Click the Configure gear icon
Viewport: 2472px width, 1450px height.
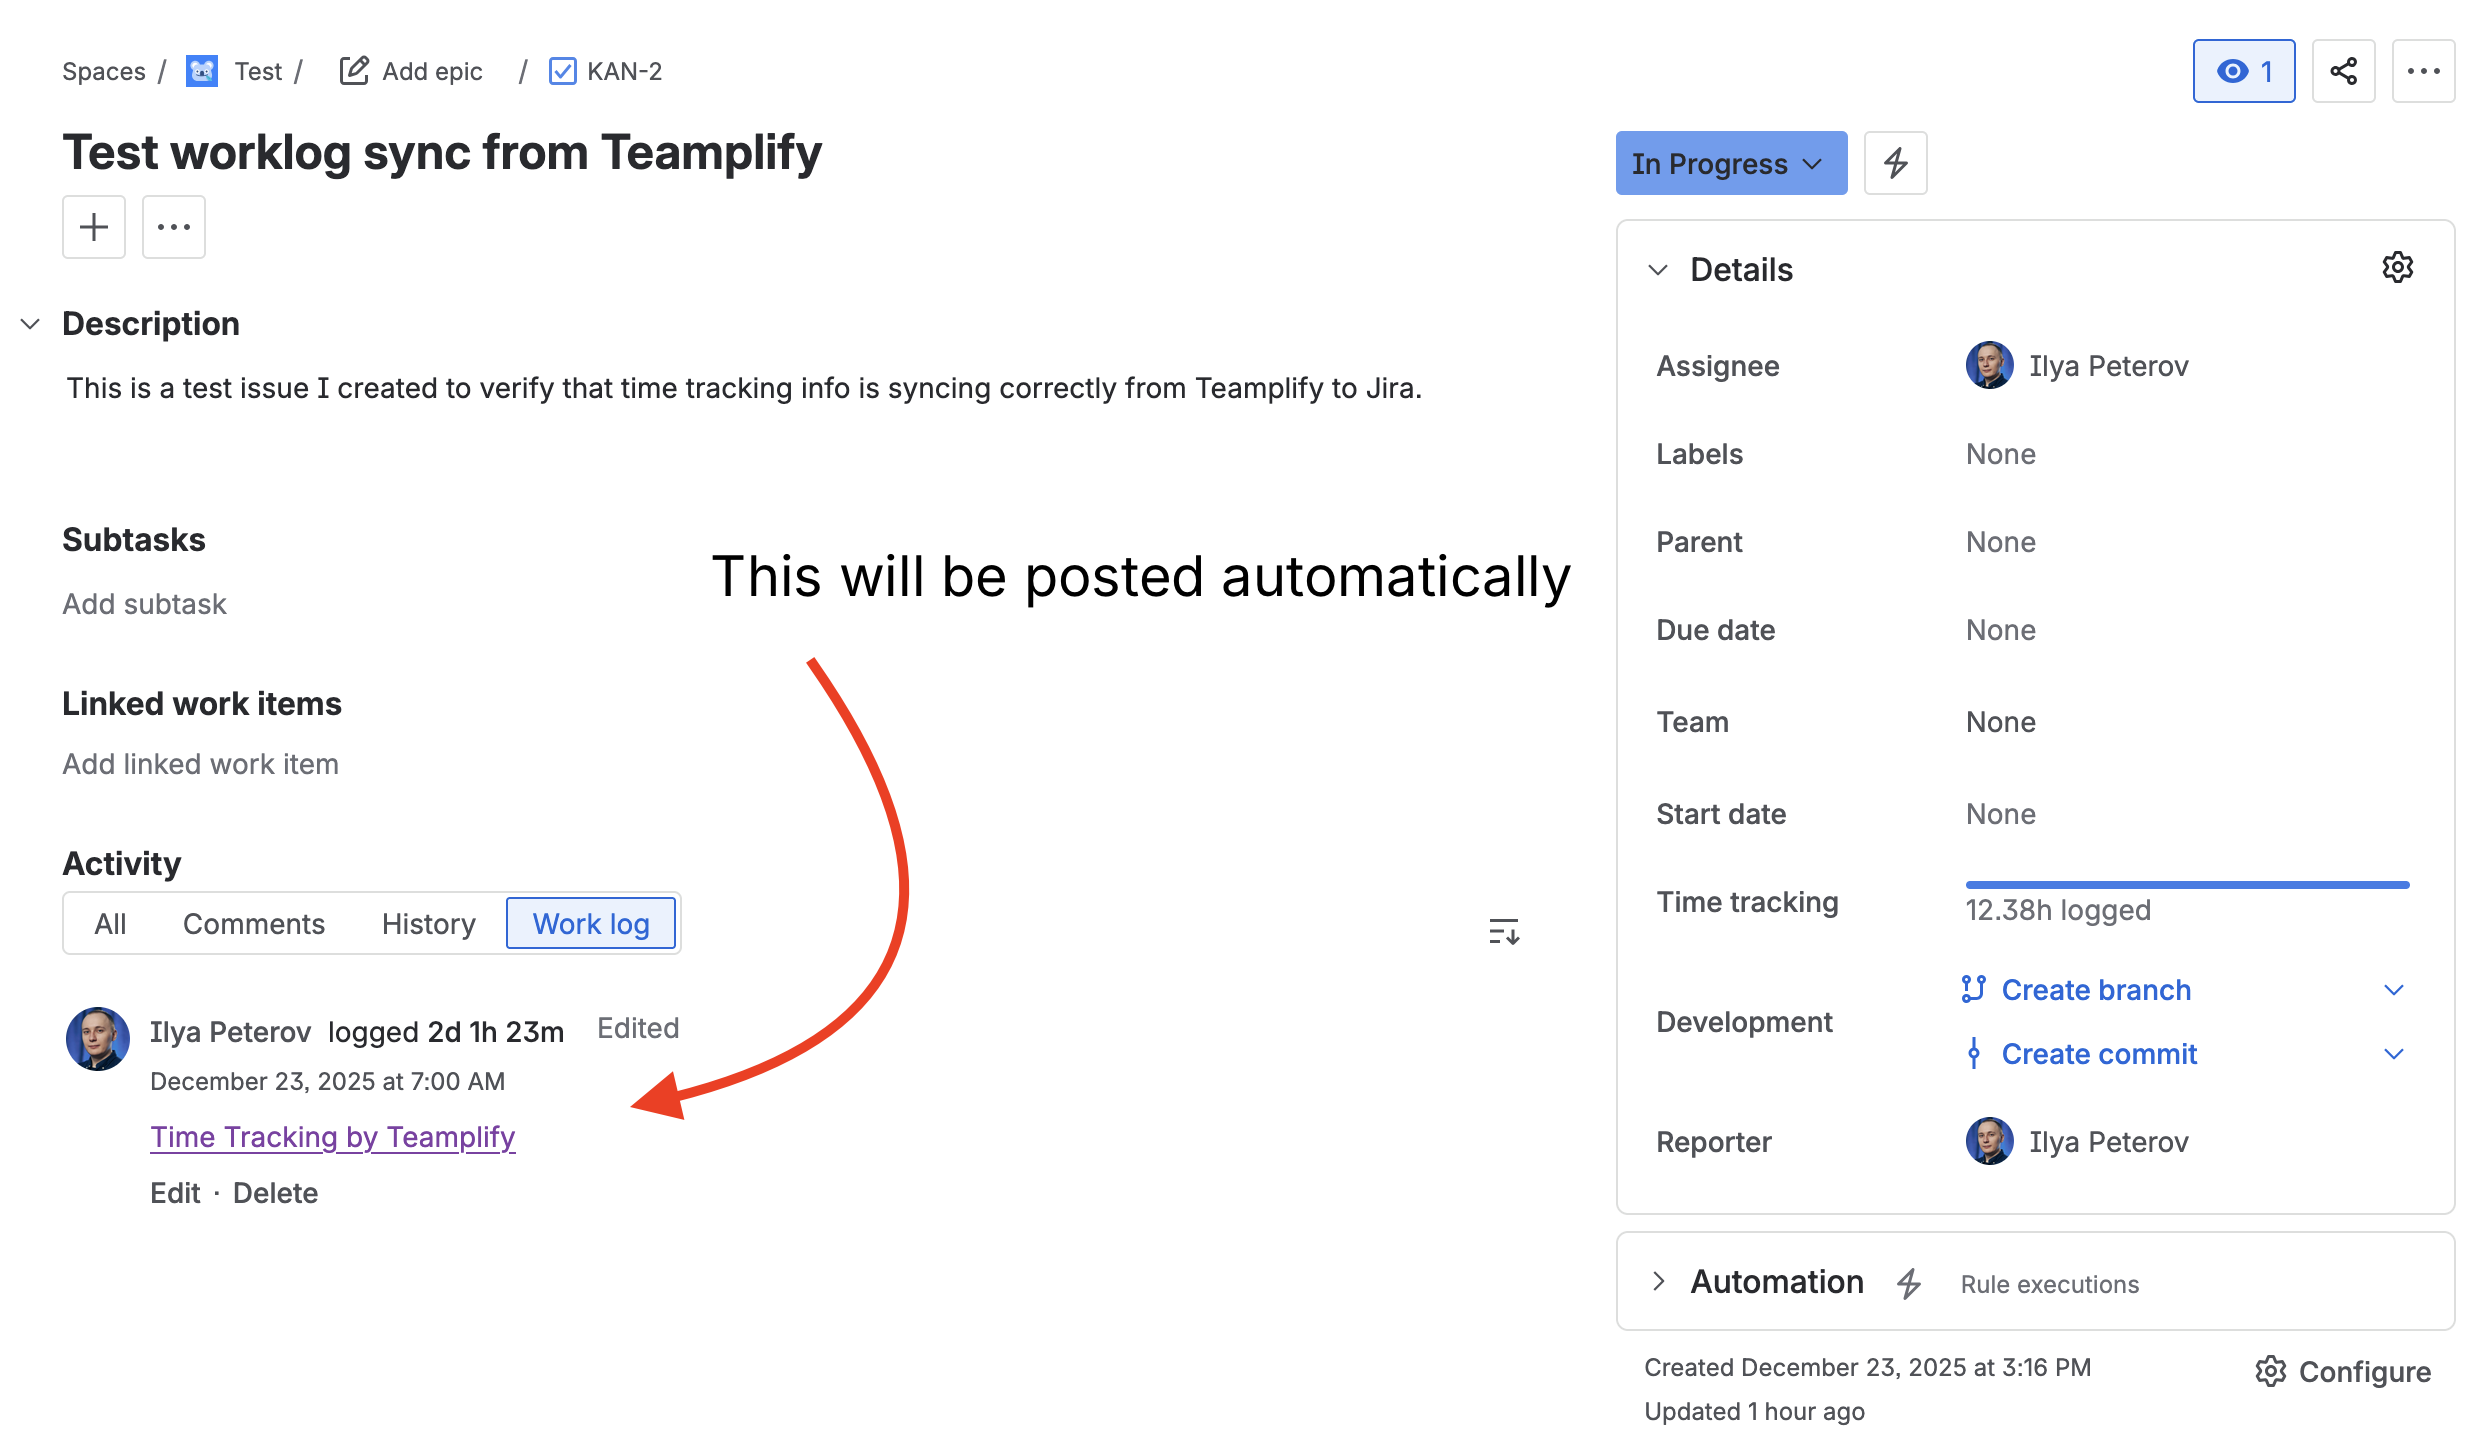[2270, 1371]
